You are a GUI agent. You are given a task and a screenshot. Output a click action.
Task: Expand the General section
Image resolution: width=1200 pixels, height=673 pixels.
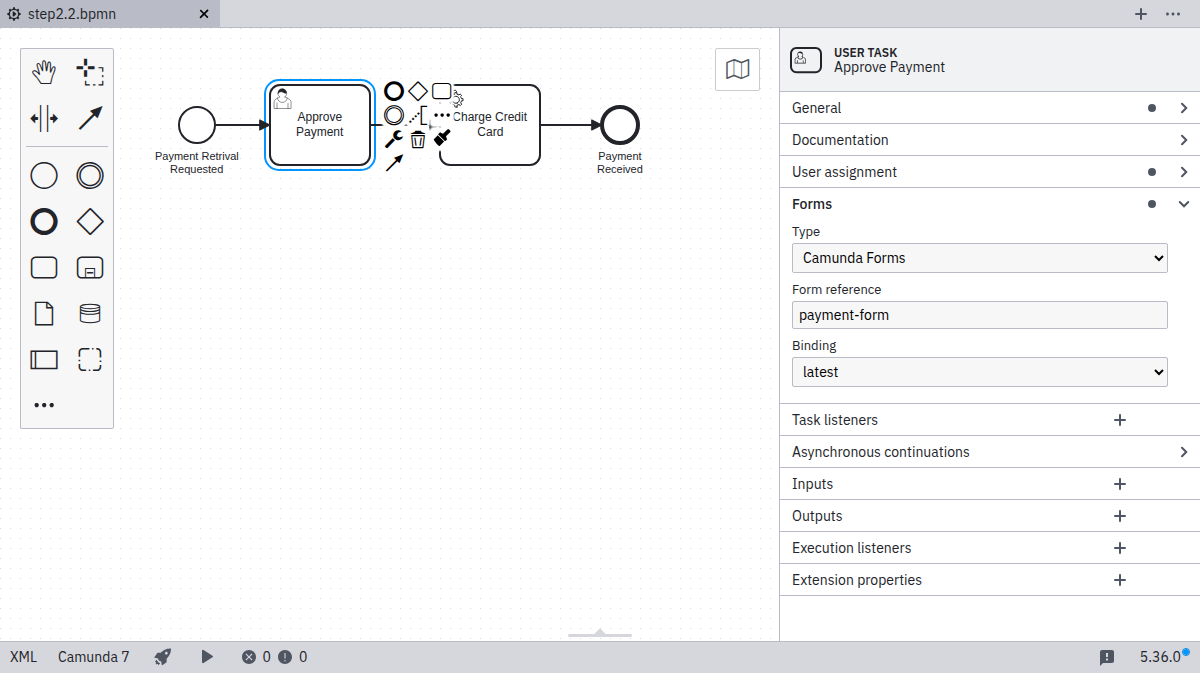coord(989,108)
